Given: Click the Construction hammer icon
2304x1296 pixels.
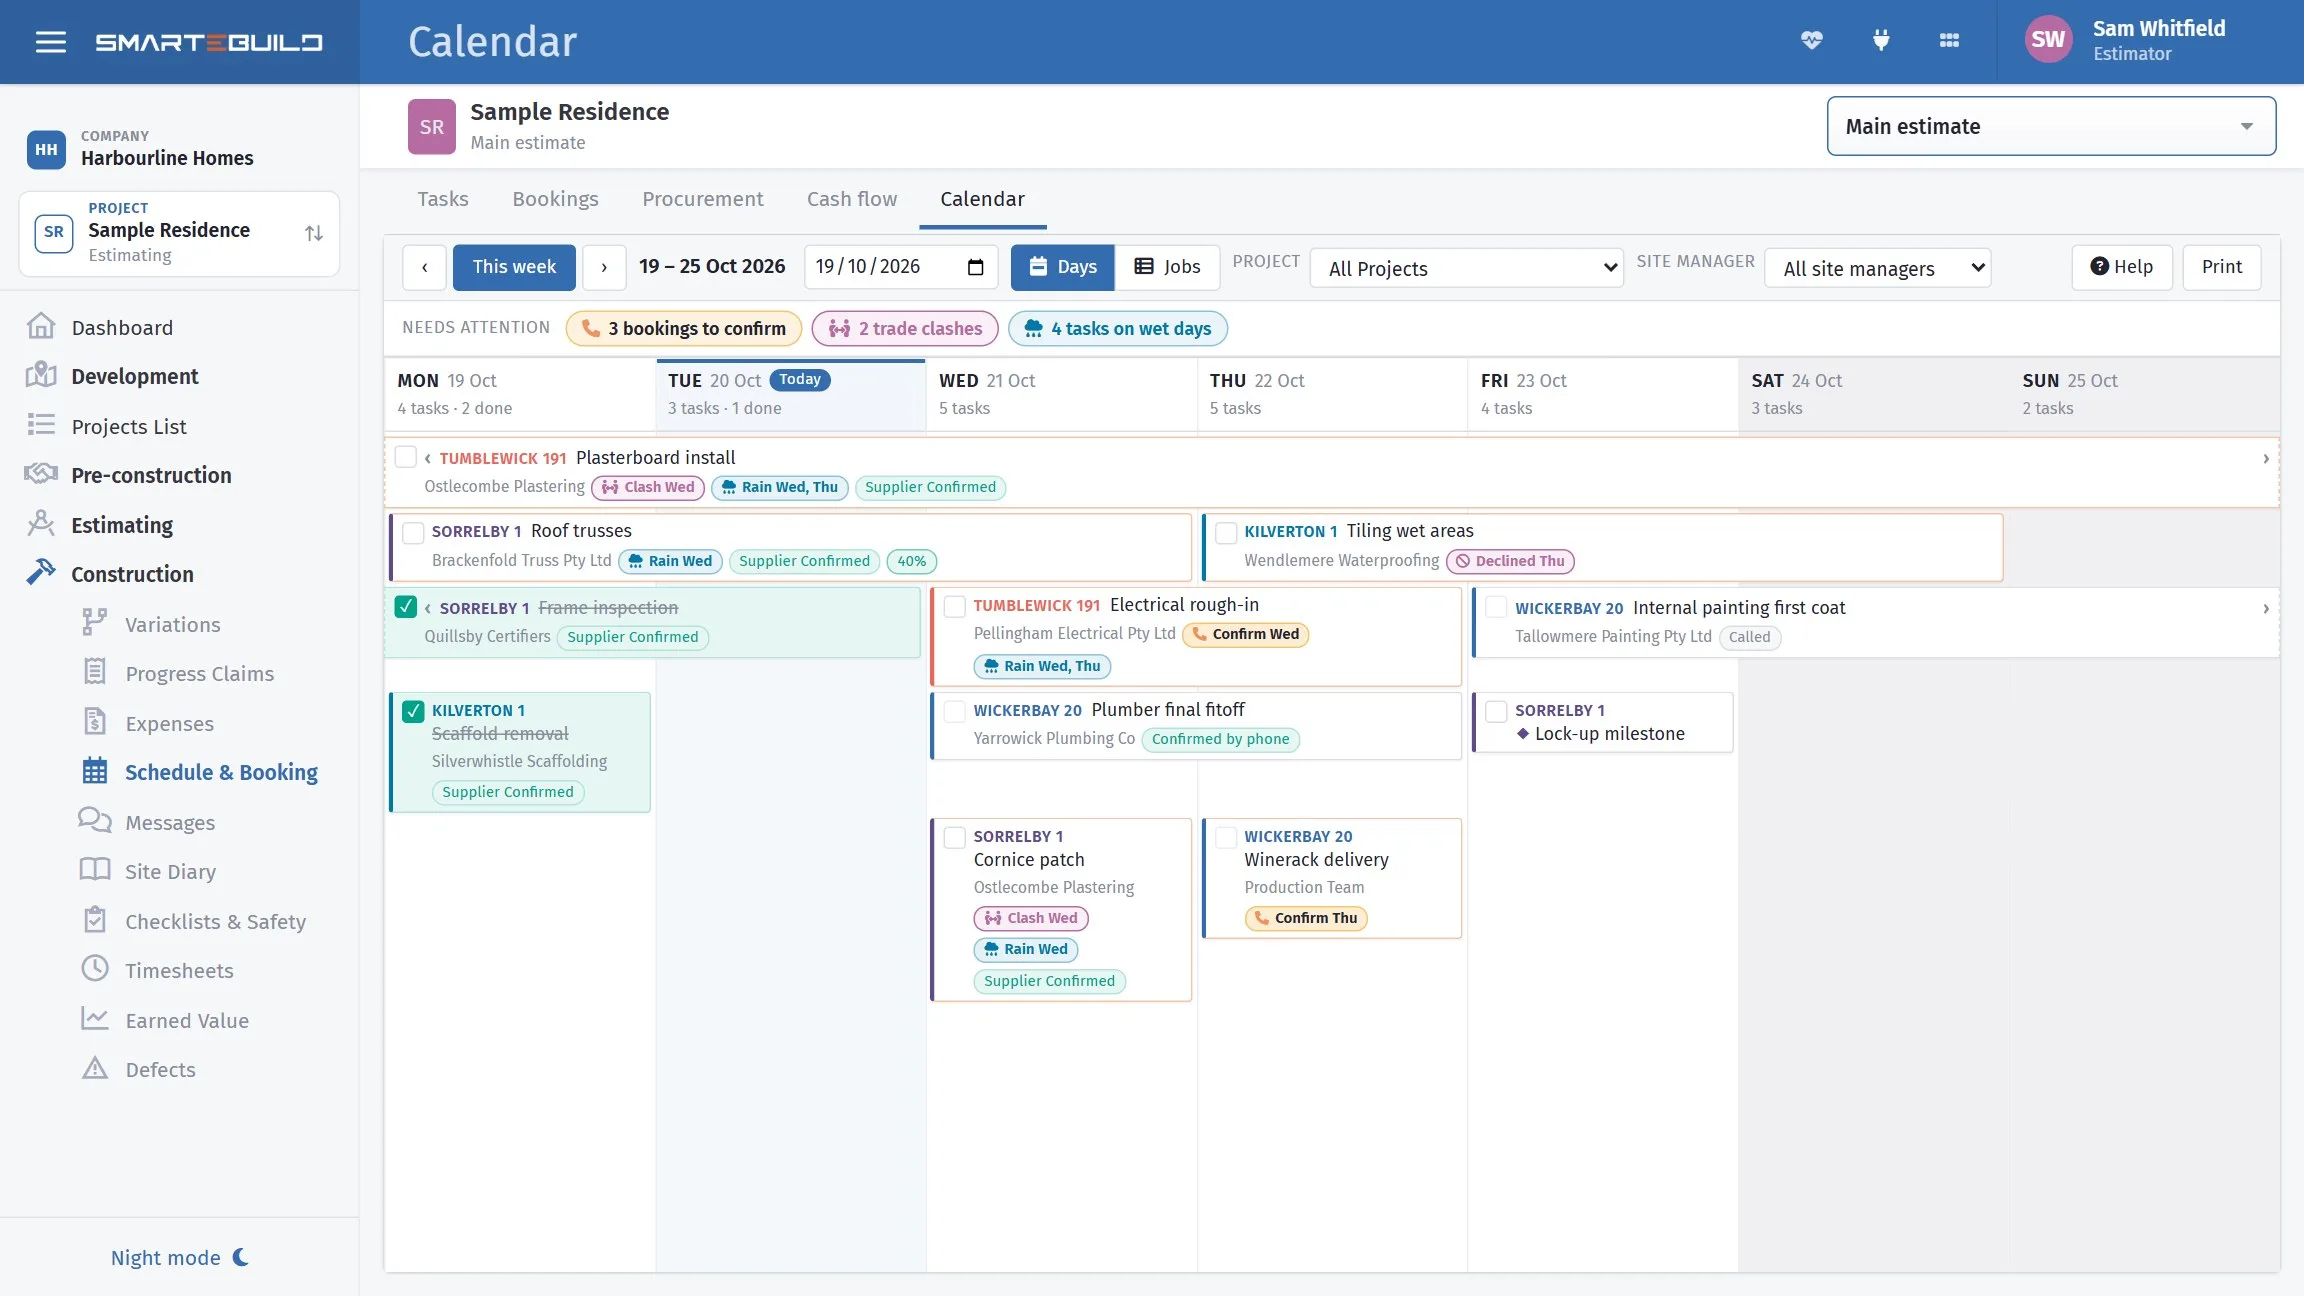Looking at the screenshot, I should [x=41, y=573].
